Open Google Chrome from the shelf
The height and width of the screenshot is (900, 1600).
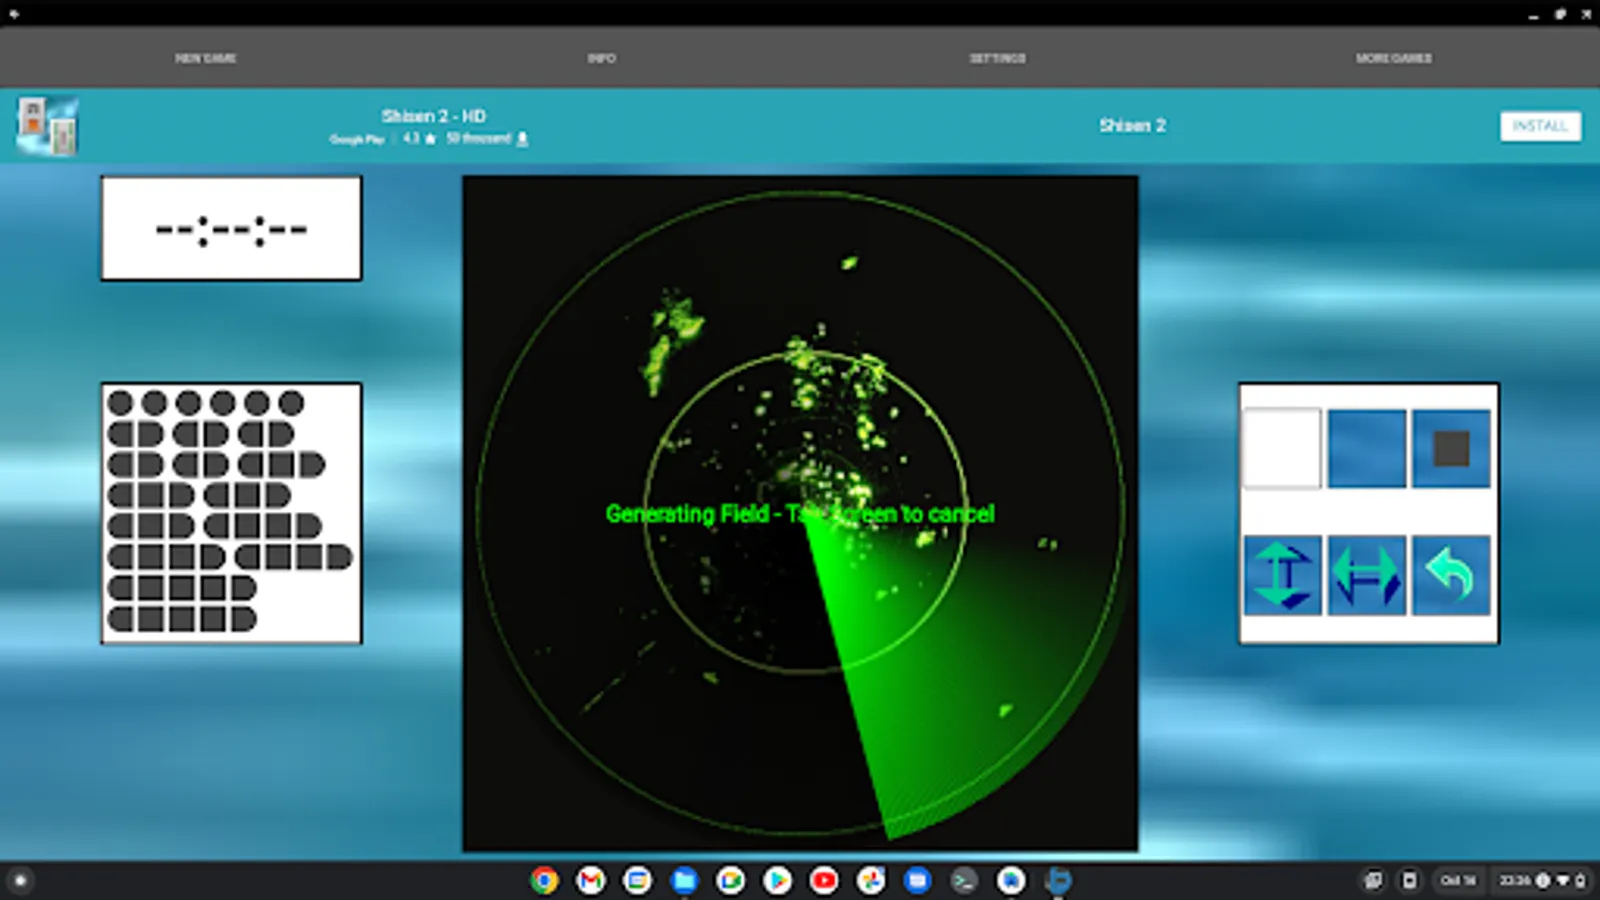click(x=544, y=880)
